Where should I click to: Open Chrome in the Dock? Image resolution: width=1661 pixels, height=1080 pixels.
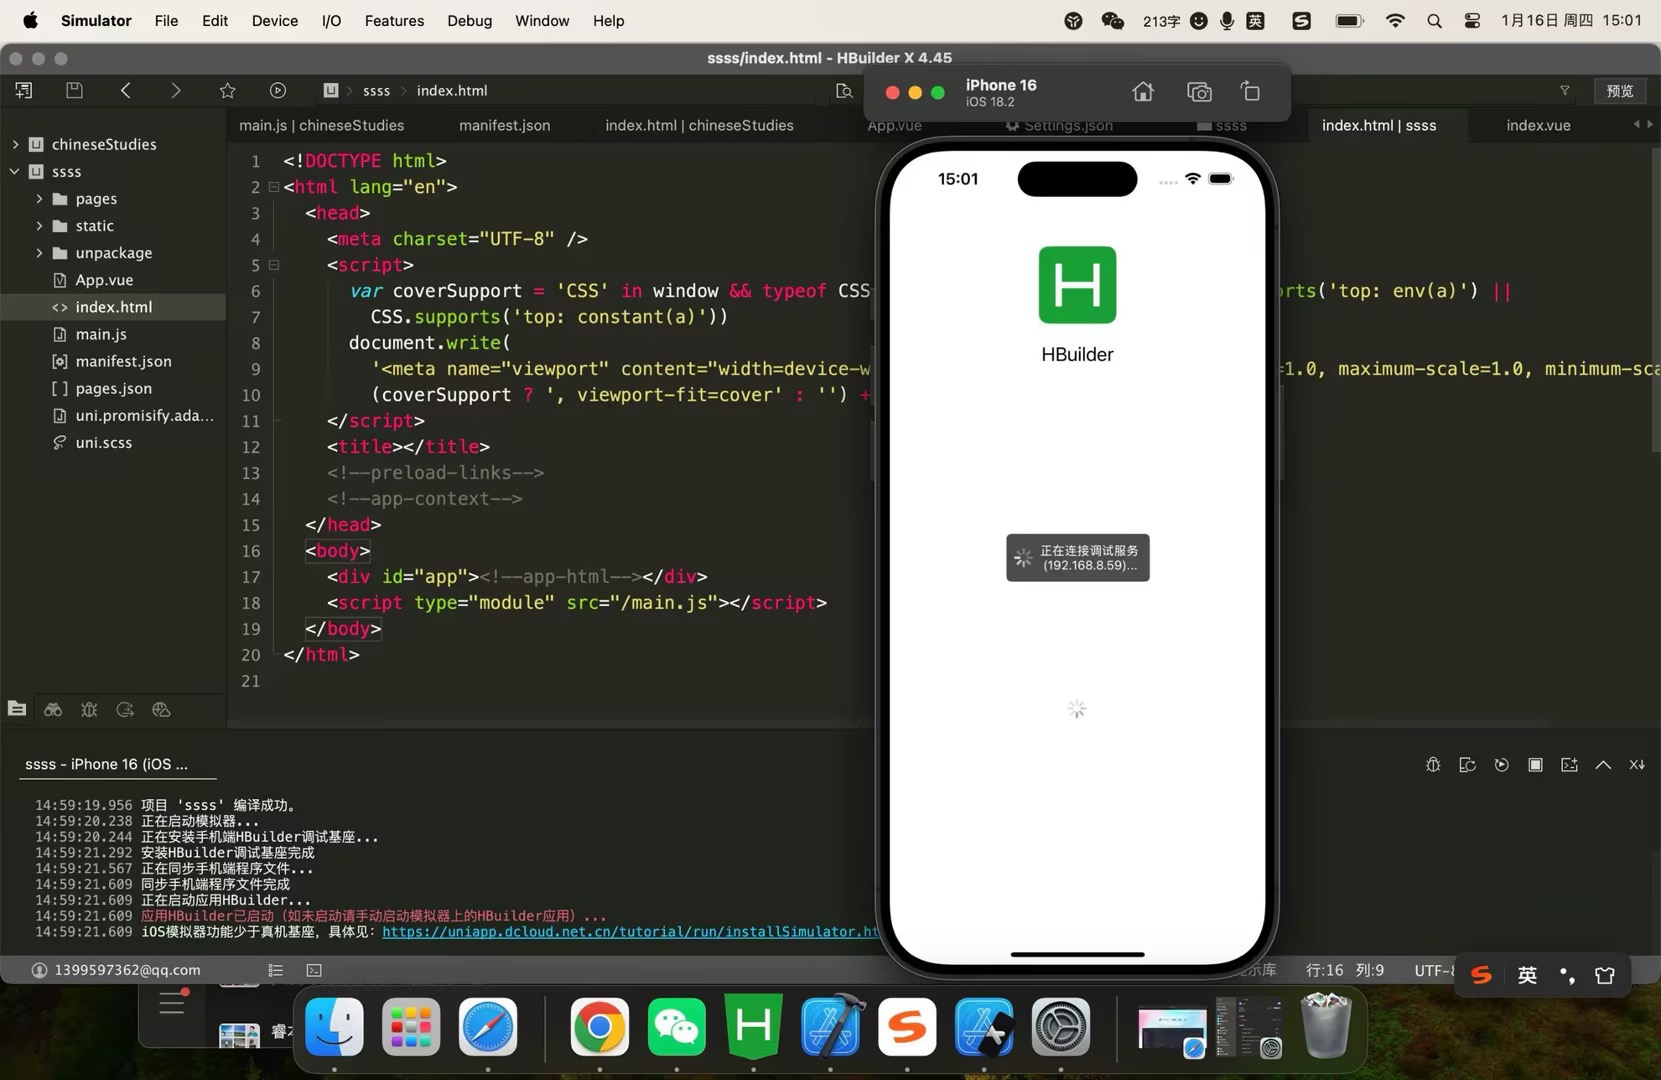click(x=600, y=1027)
